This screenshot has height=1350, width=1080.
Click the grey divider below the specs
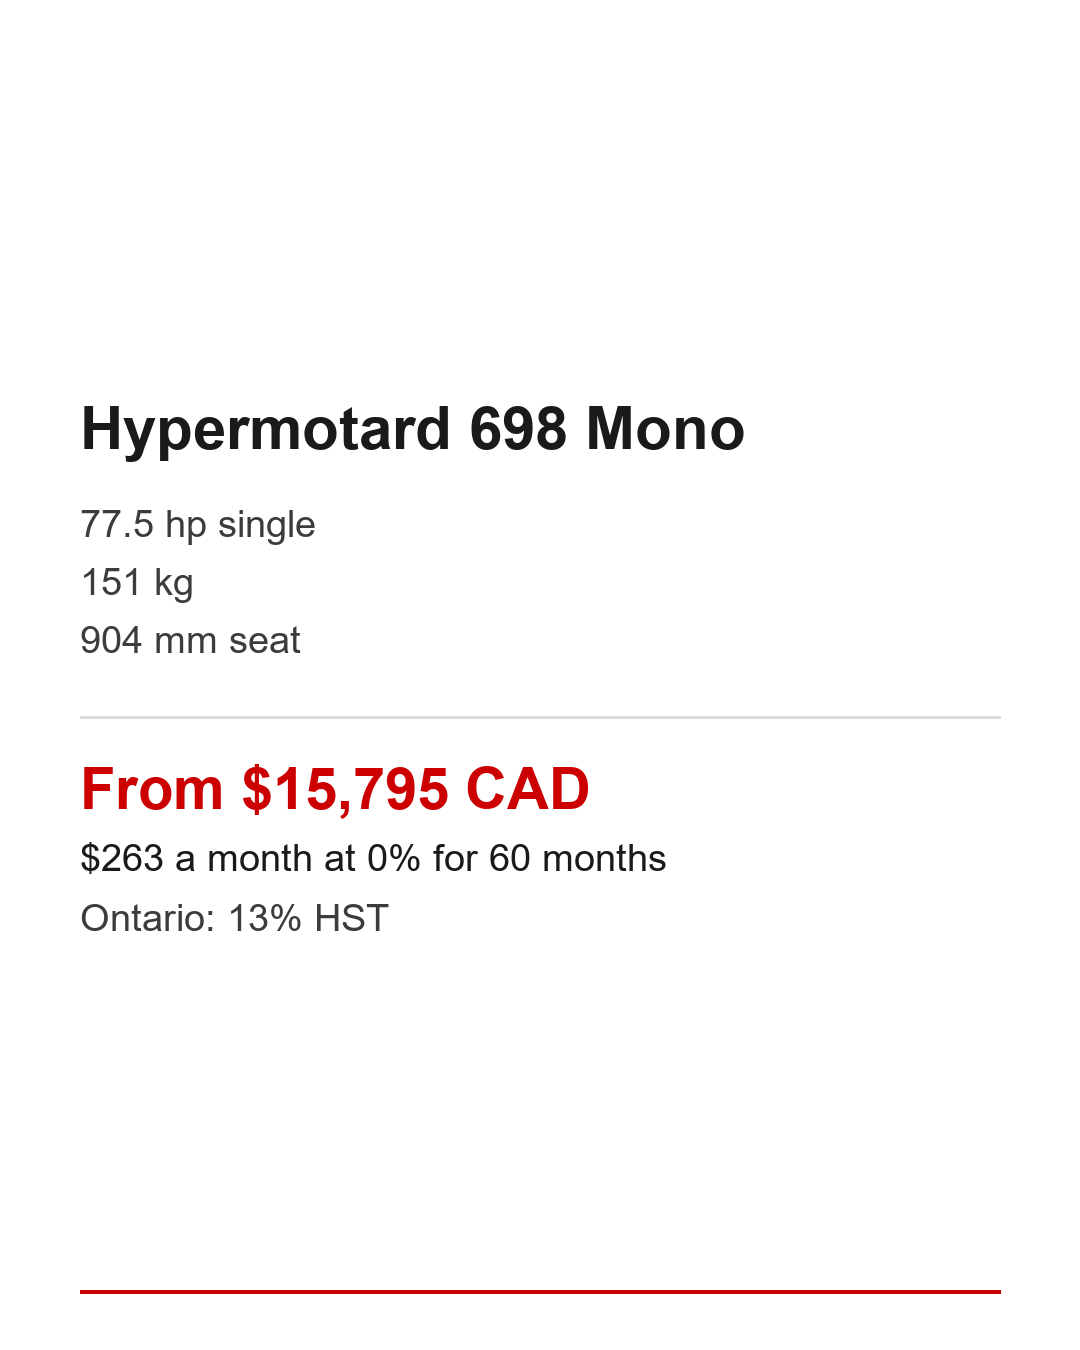pyautogui.click(x=540, y=717)
